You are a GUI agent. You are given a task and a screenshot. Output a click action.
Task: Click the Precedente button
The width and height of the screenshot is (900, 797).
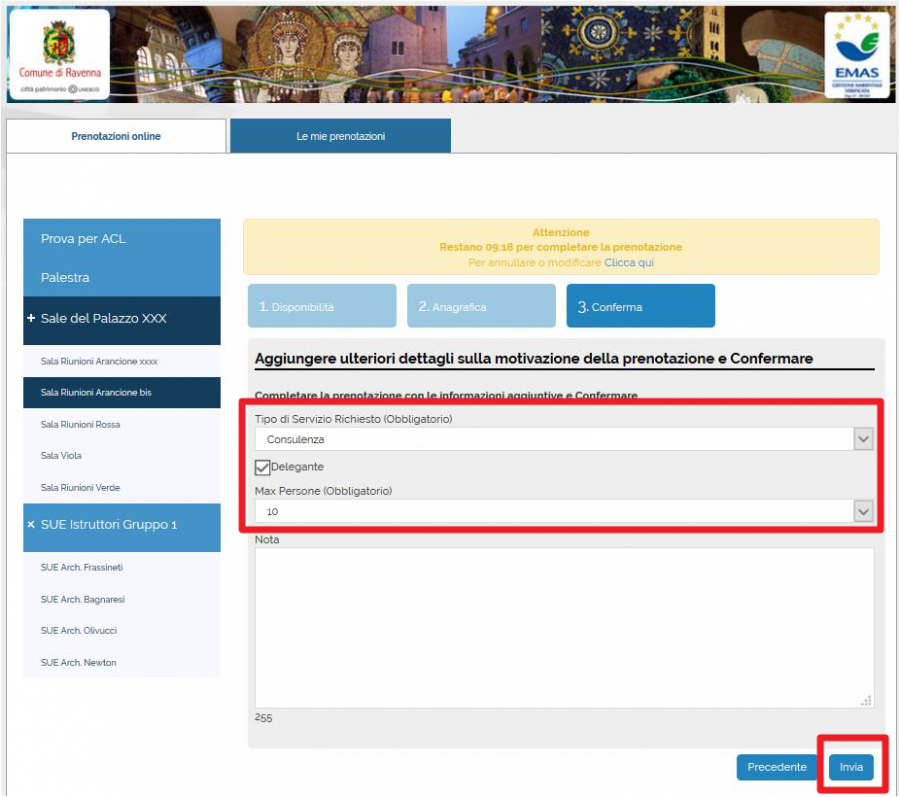coord(777,767)
